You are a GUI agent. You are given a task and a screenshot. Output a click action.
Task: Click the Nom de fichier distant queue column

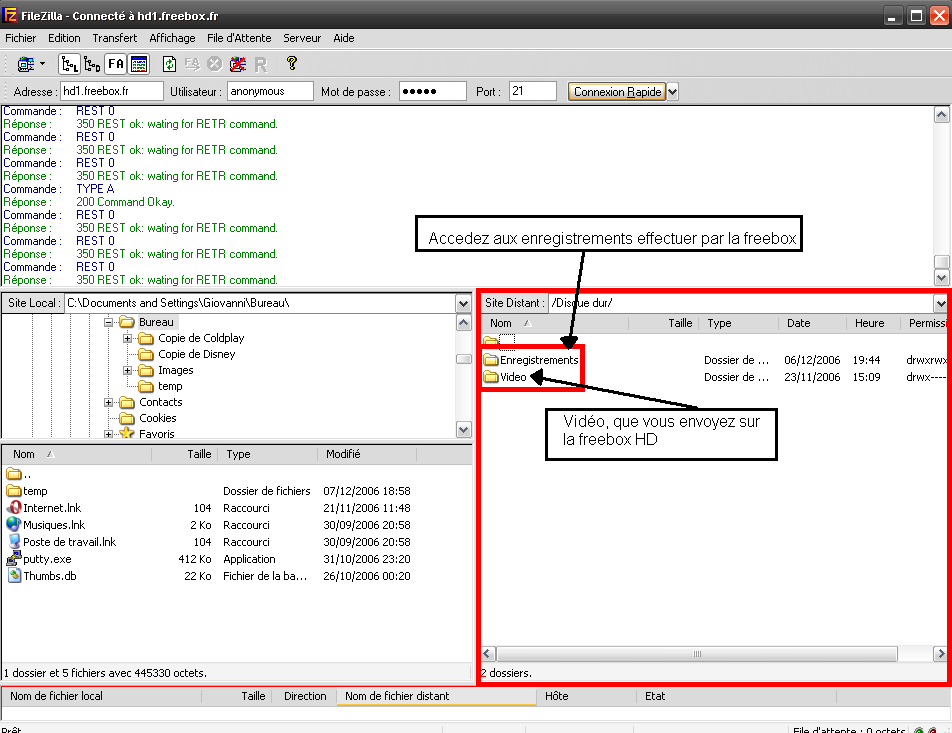tap(436, 696)
